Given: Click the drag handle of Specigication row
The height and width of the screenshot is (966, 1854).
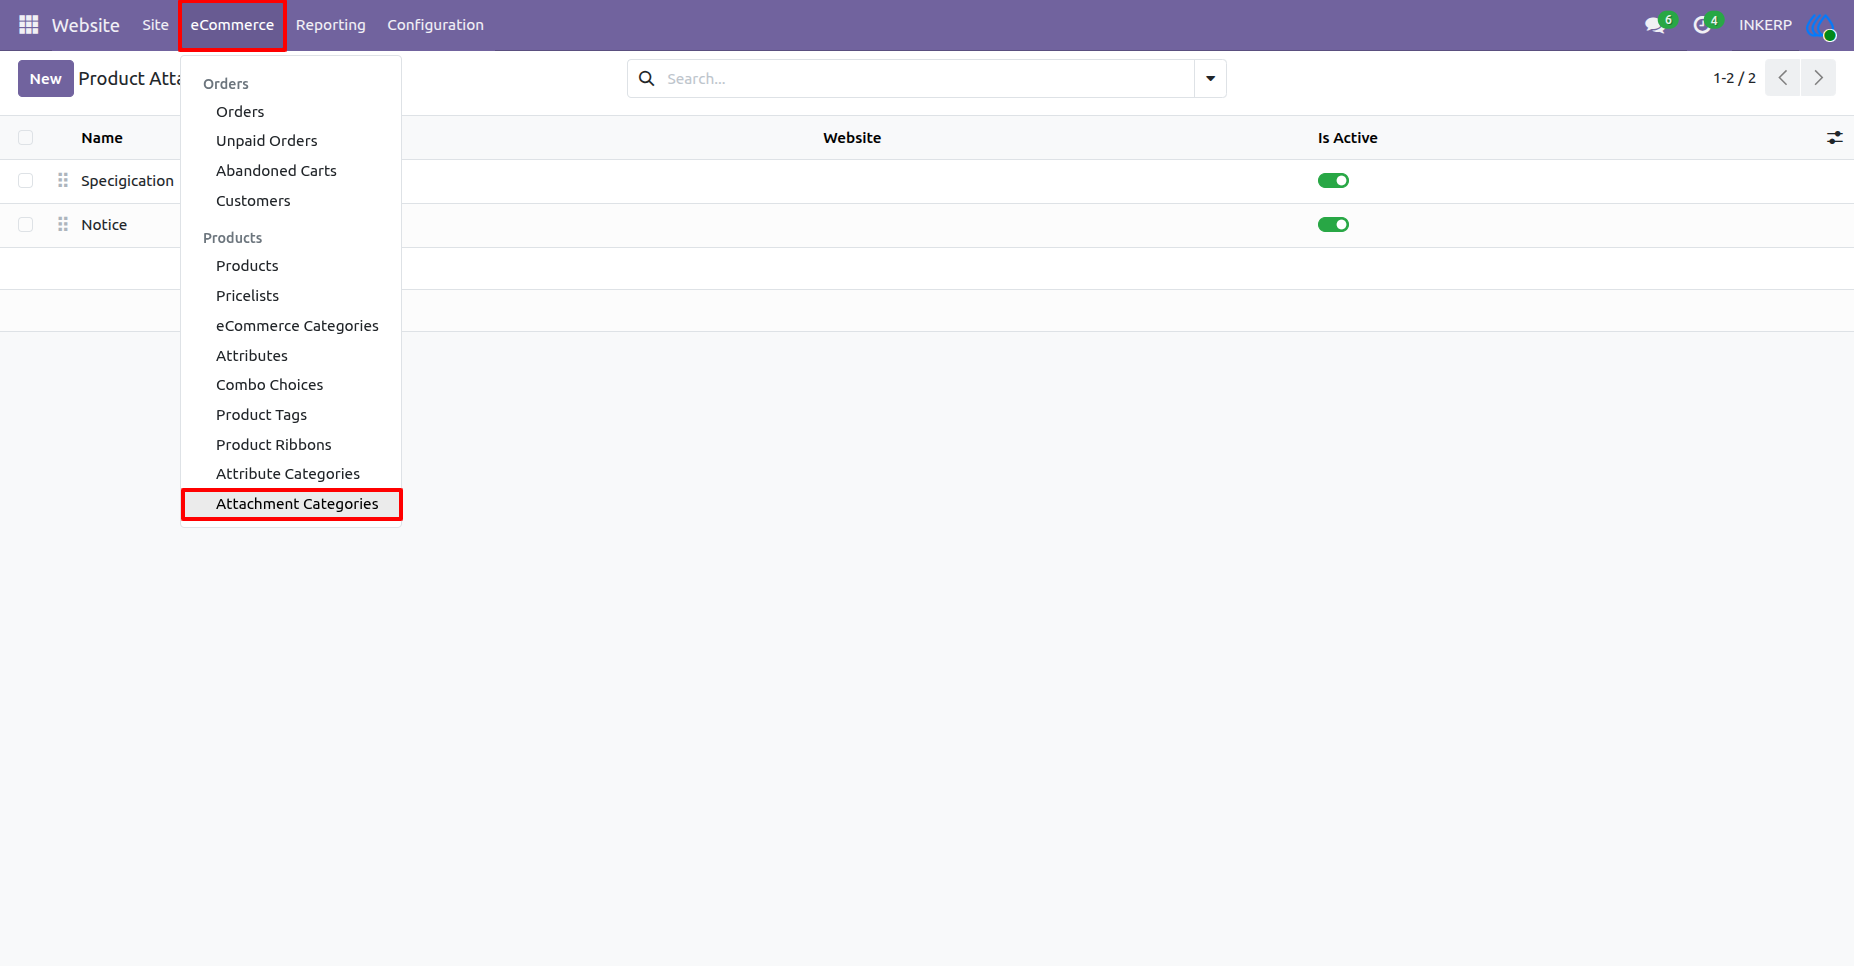Looking at the screenshot, I should coord(63,180).
